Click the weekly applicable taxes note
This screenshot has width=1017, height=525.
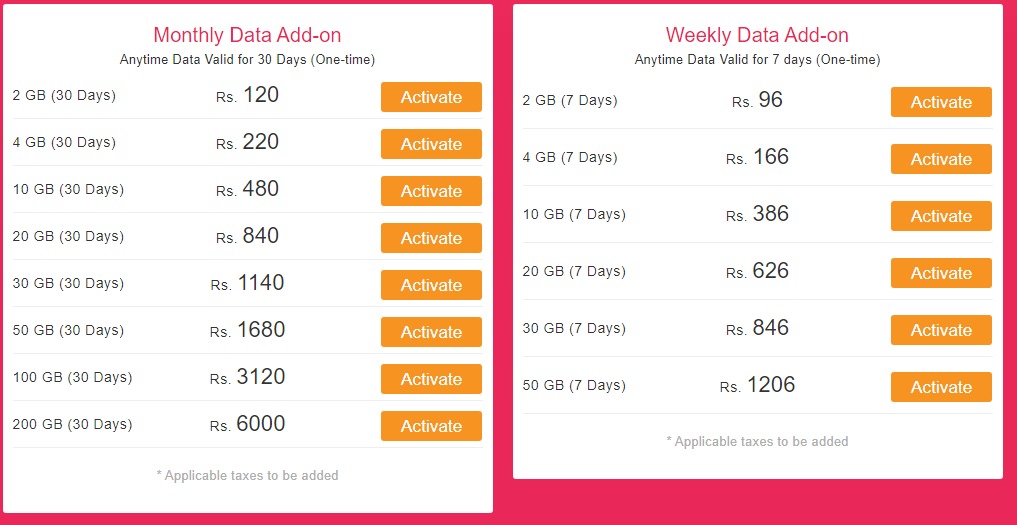757,441
